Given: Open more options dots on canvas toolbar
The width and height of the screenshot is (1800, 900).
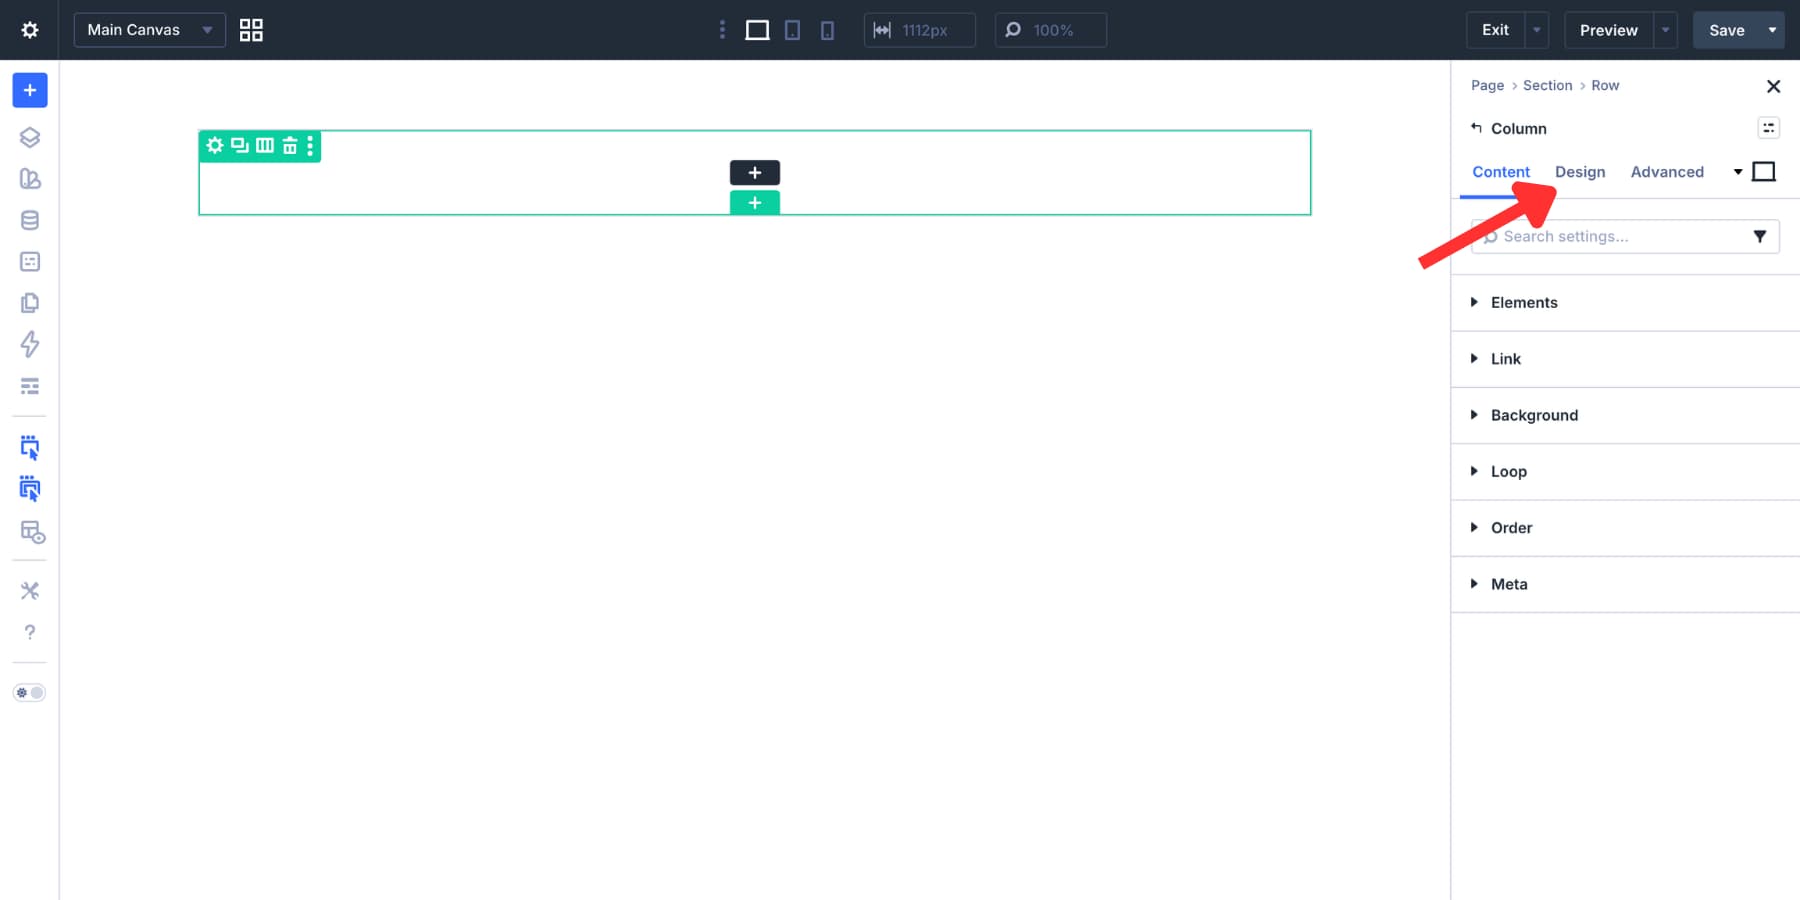Looking at the screenshot, I should pyautogui.click(x=310, y=146).
